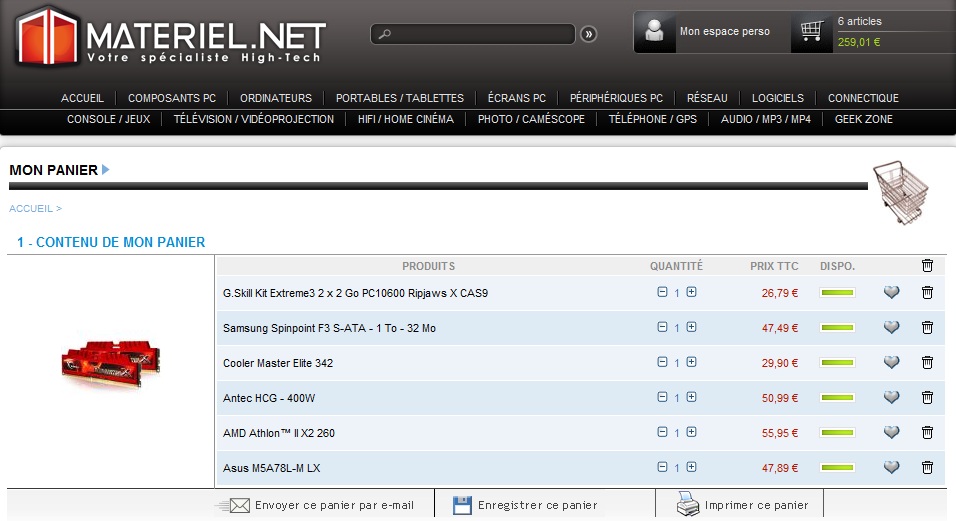Screen dimensions: 956x521
Task: Increase quantity of Asus M5A78L-M LX
Action: (x=691, y=467)
